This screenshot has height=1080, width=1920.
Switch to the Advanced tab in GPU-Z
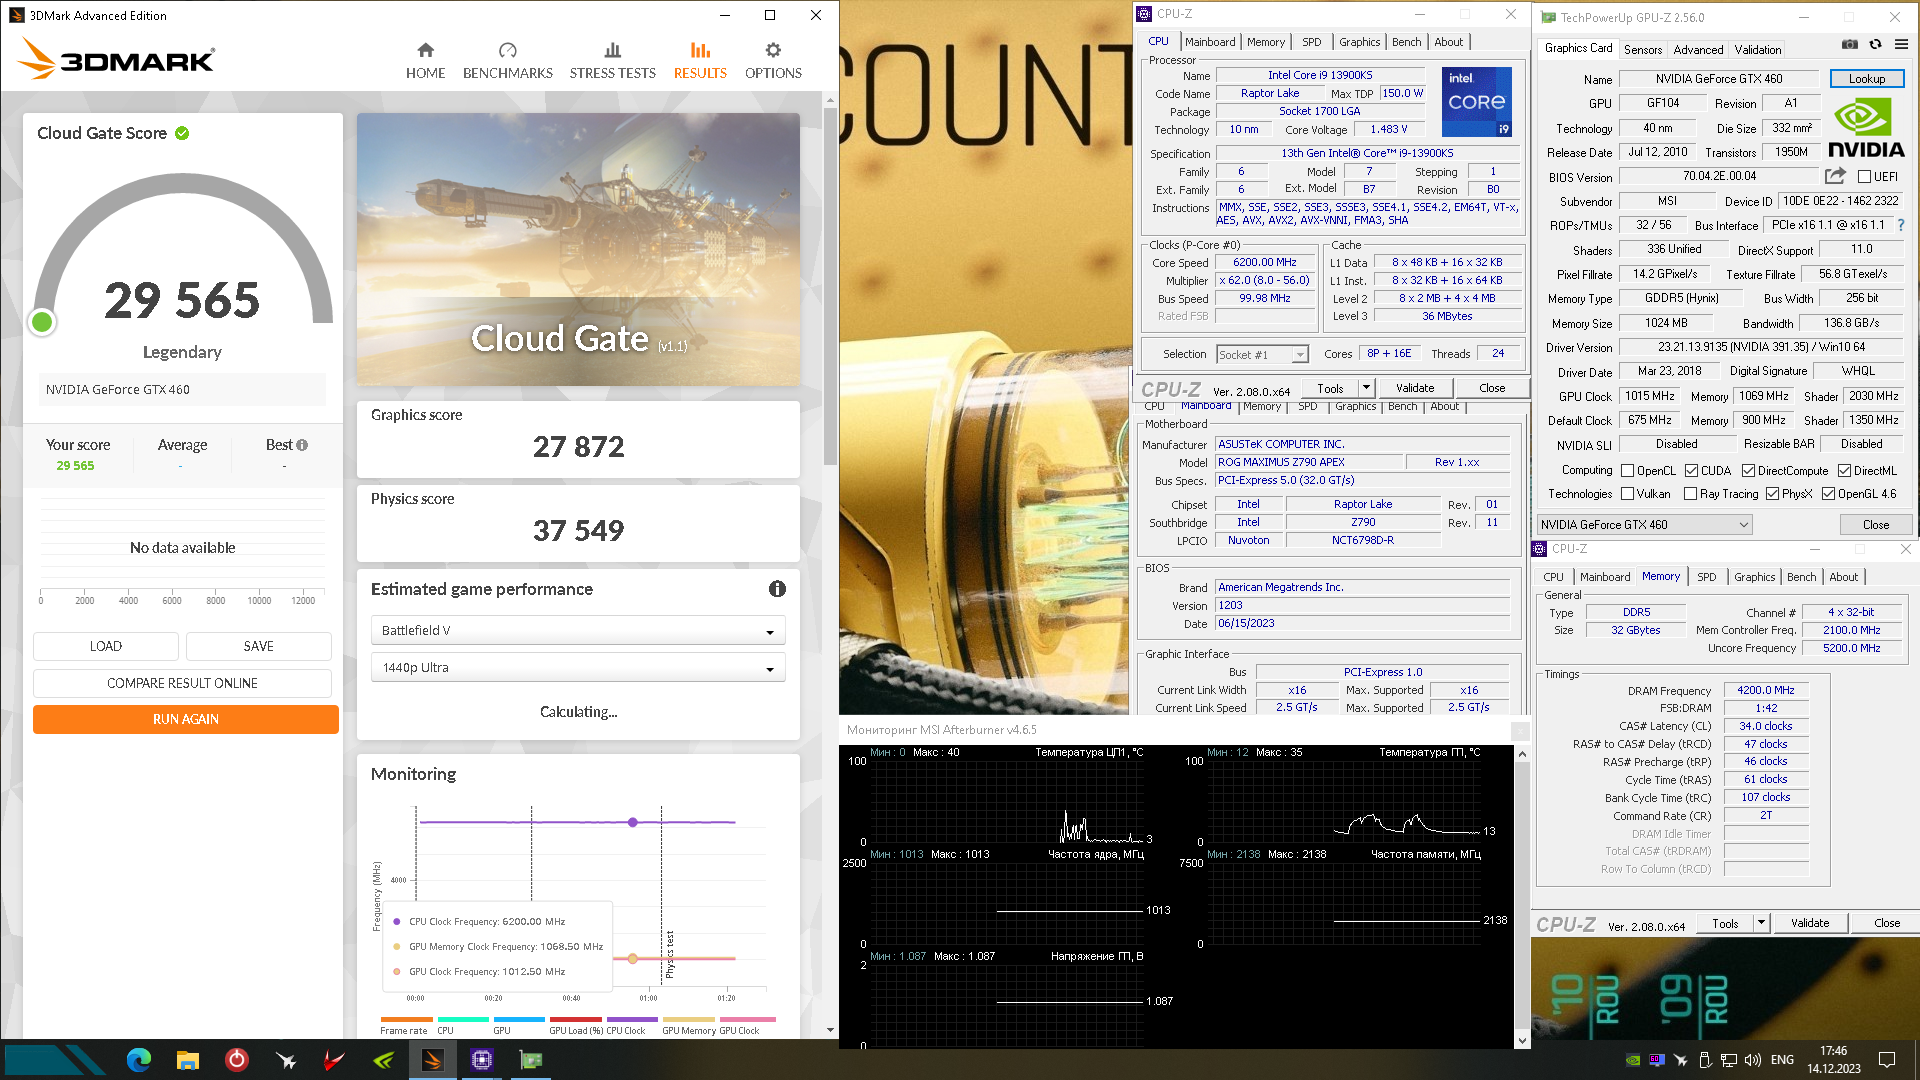[x=1698, y=49]
